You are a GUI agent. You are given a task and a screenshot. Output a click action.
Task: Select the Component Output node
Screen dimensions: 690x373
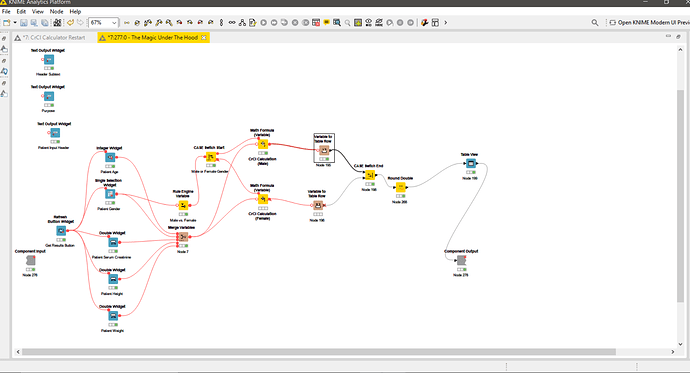[461, 260]
